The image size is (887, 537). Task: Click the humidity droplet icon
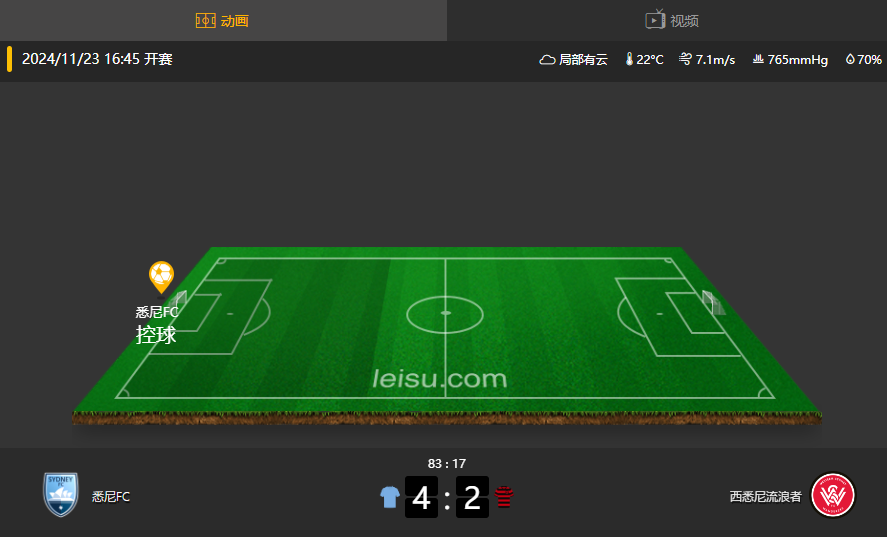tap(850, 59)
